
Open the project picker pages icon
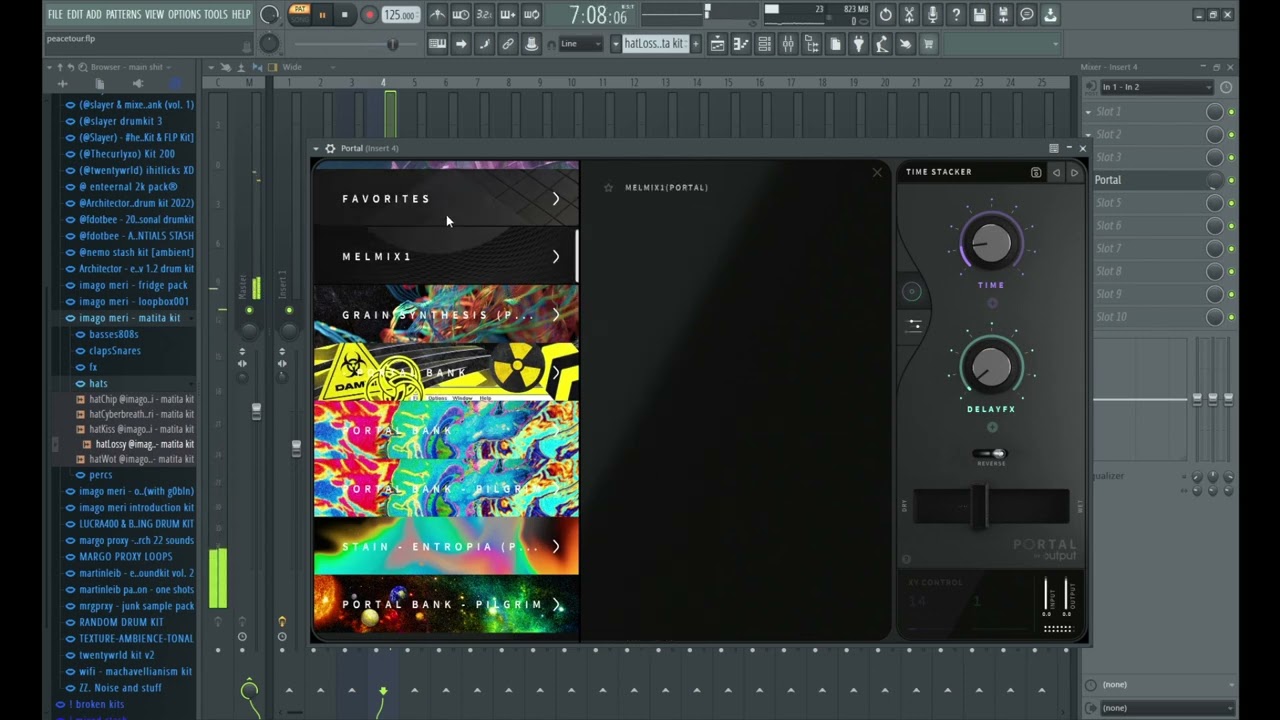click(835, 44)
